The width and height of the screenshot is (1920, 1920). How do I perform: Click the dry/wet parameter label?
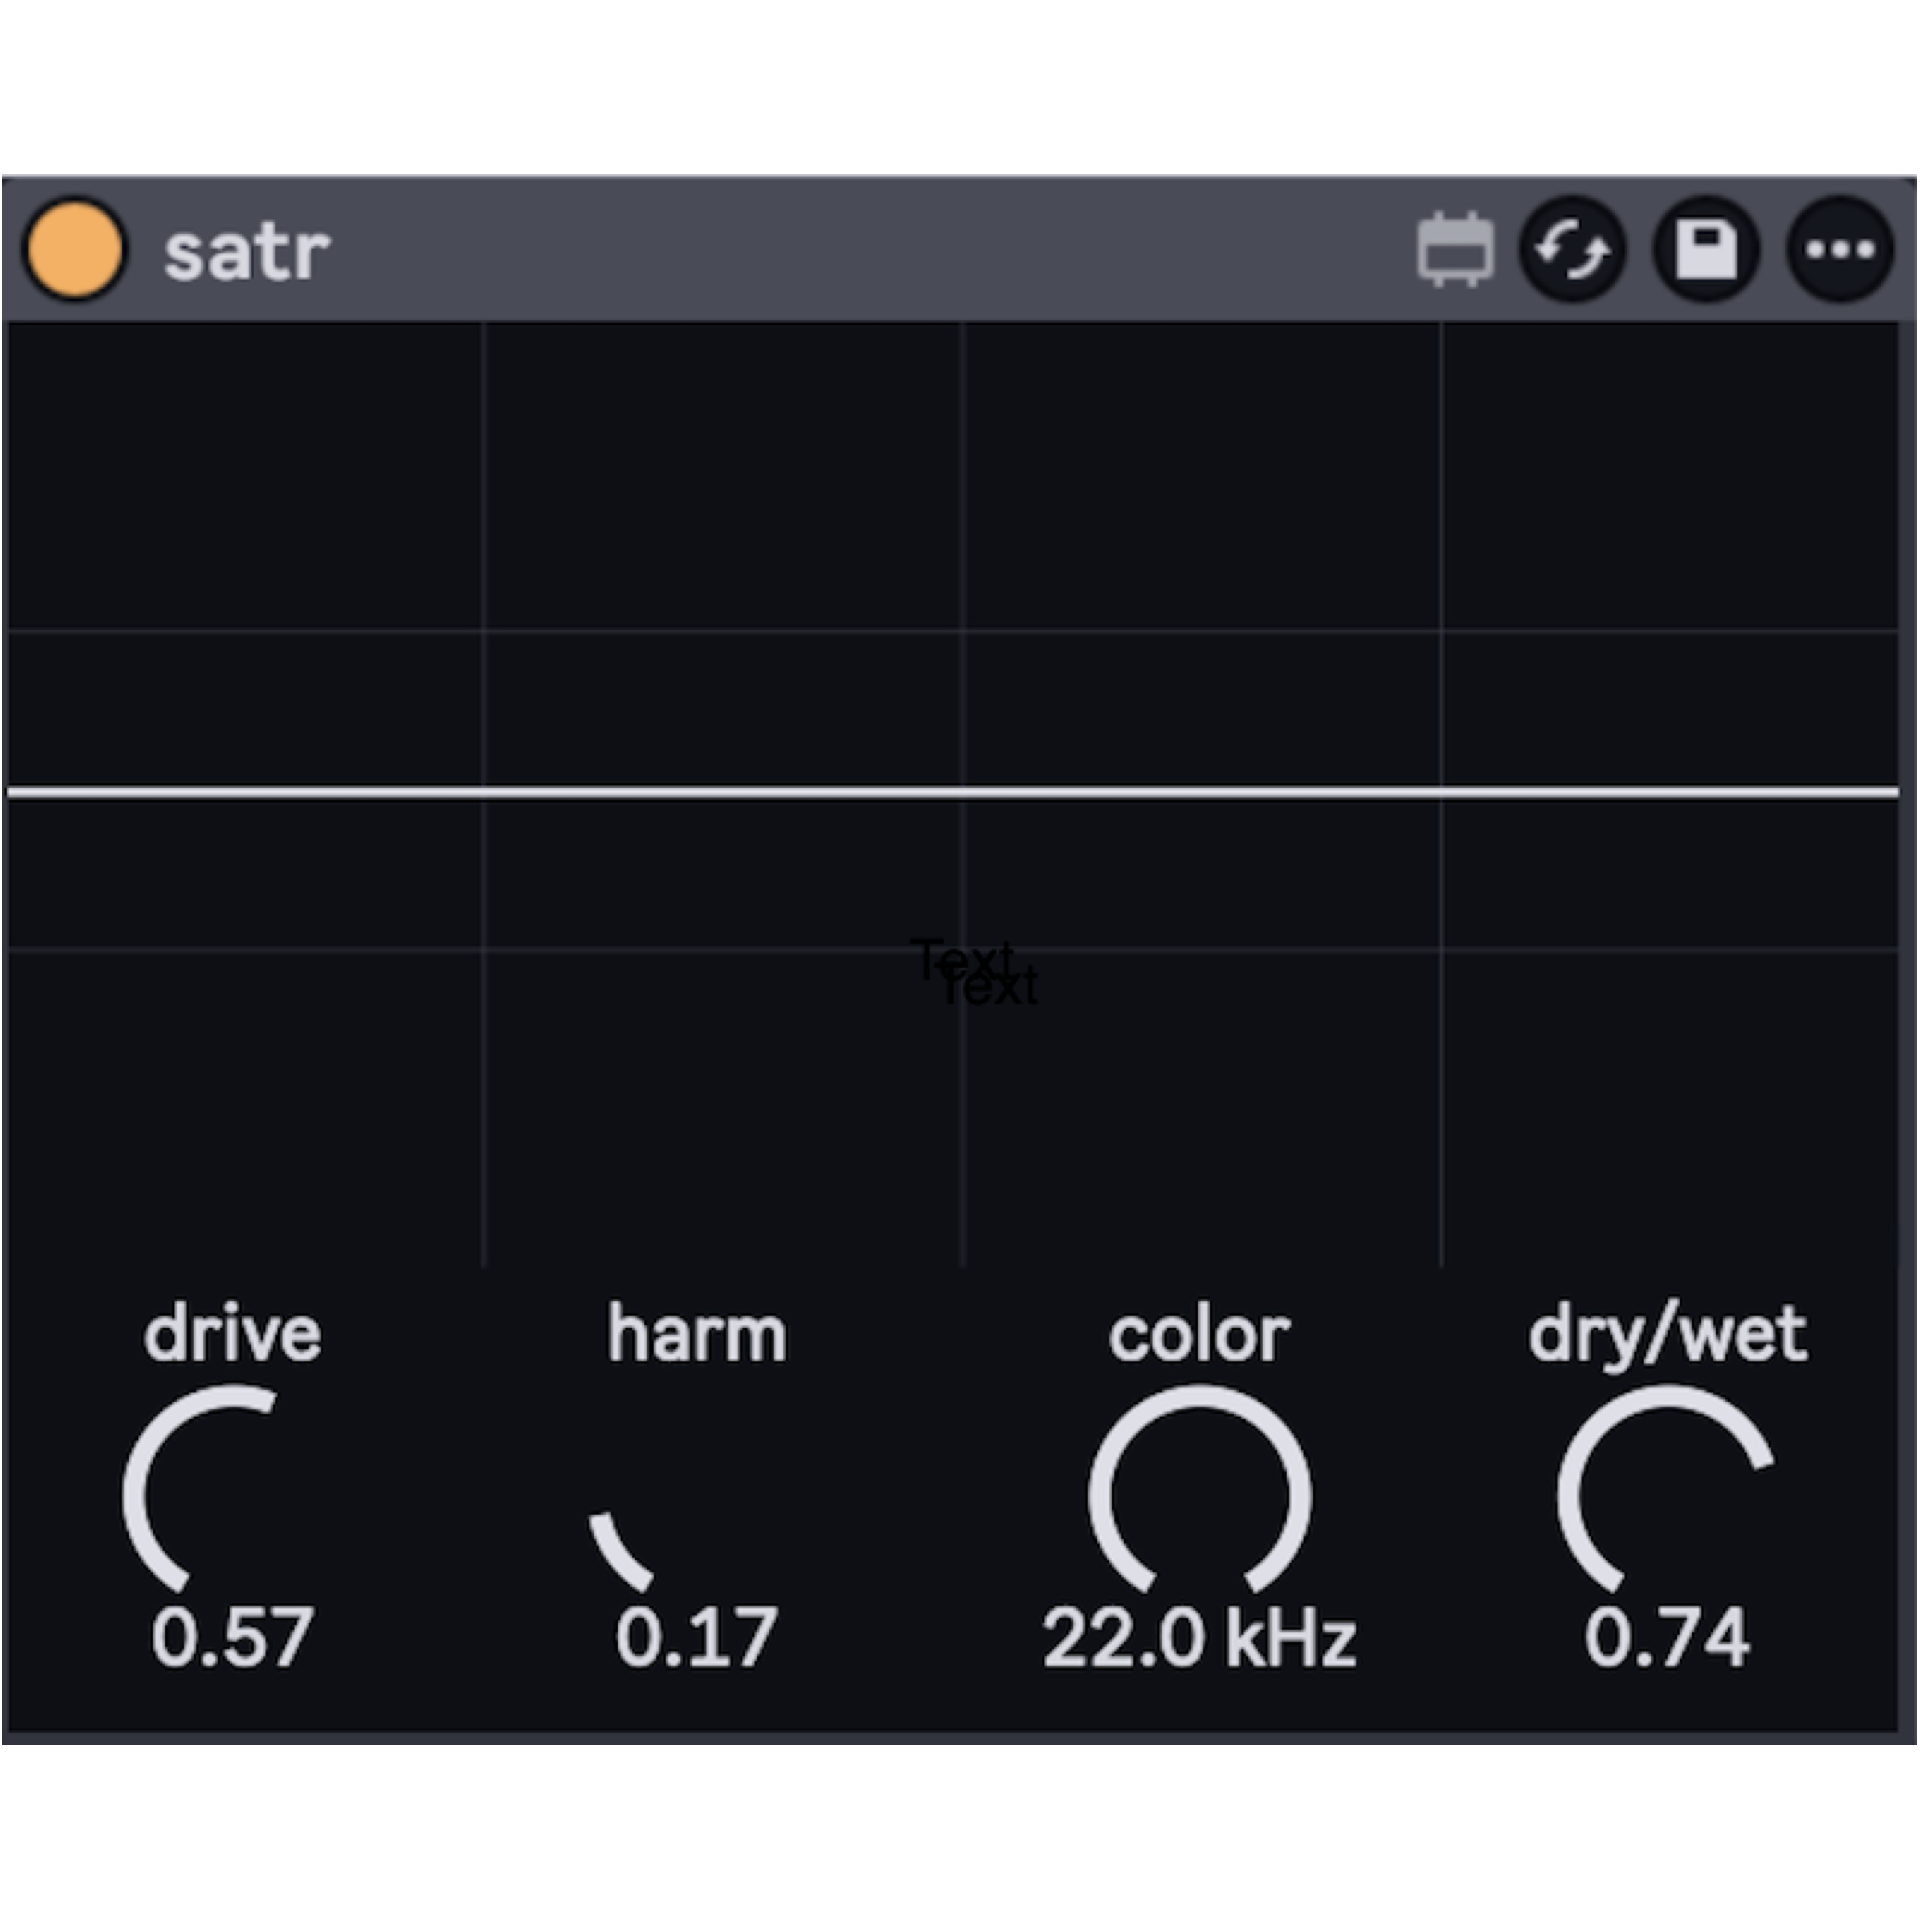click(x=1667, y=1334)
